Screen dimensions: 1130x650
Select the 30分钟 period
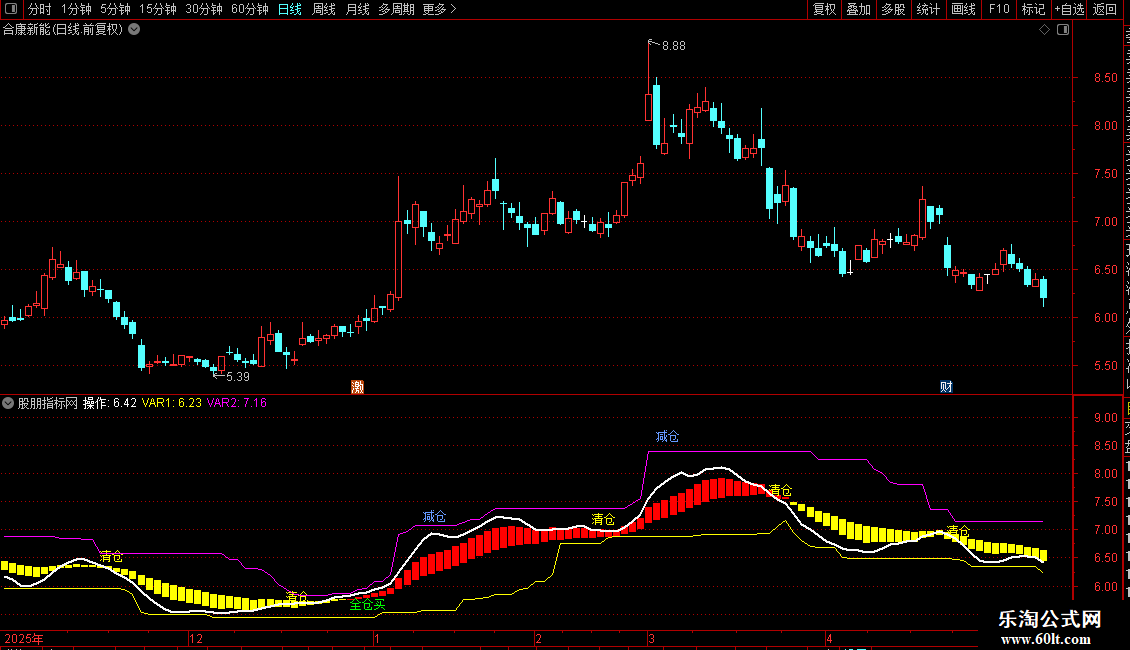point(204,9)
